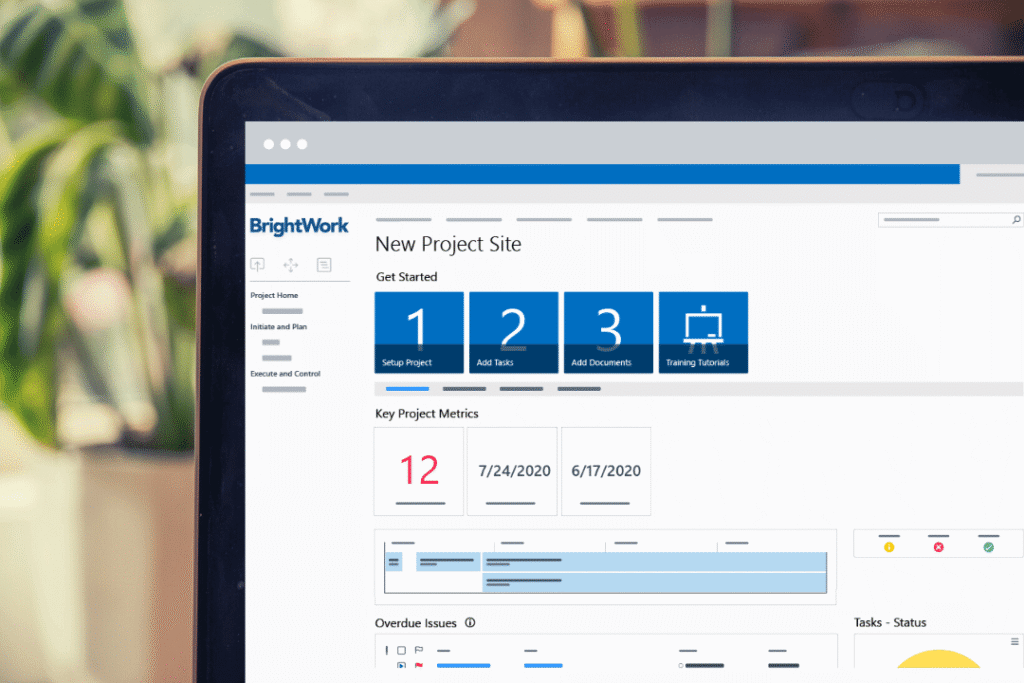Select the flag column header toggle
The height and width of the screenshot is (683, 1024).
coord(419,650)
